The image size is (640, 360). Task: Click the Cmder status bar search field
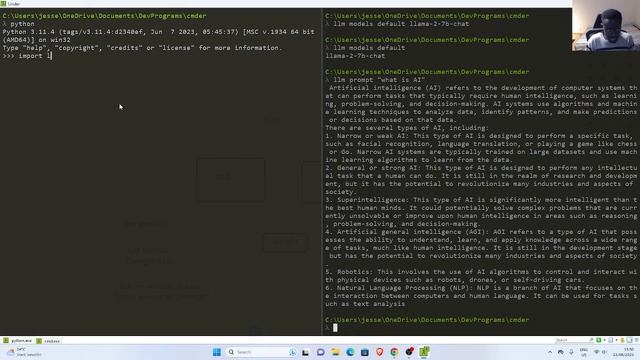click(574, 340)
